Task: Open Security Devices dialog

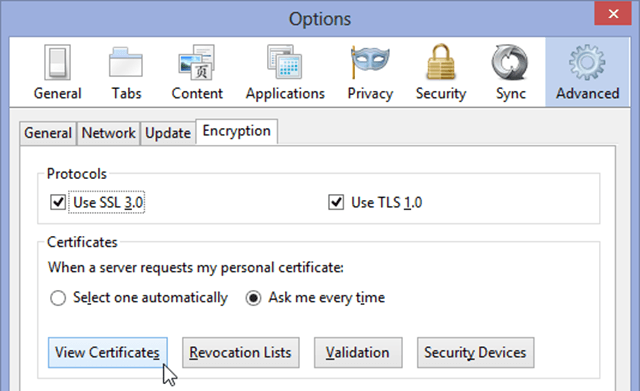Action: click(476, 353)
